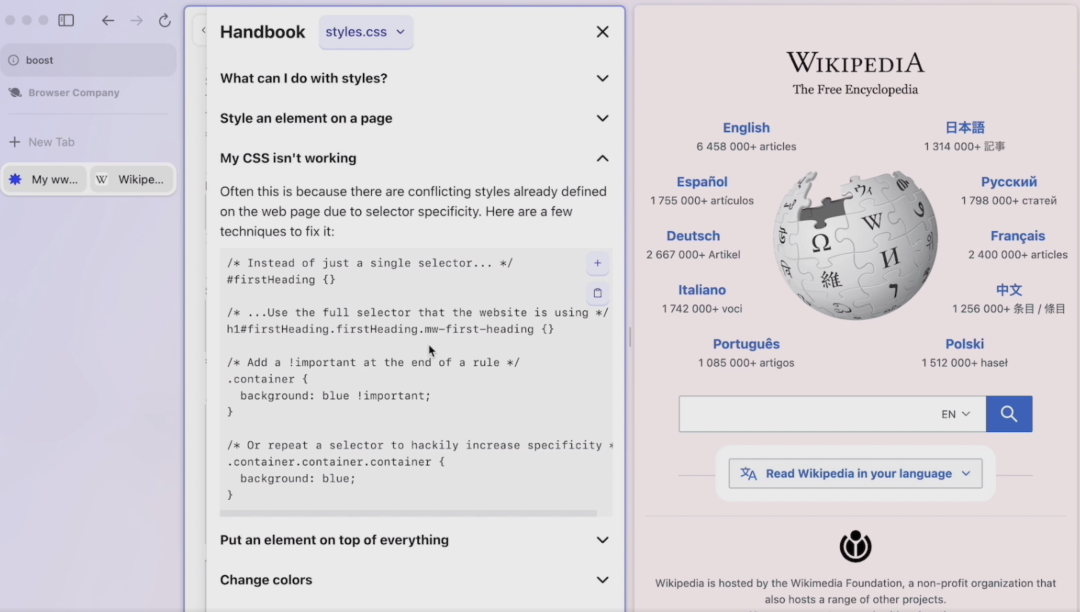Screen dimensions: 1080x612
Task: Click 'background: blue !important;' code line
Action: click(x=335, y=396)
